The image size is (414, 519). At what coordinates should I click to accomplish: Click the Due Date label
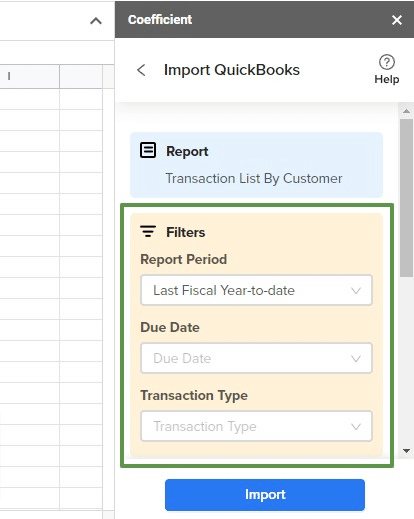coord(170,327)
